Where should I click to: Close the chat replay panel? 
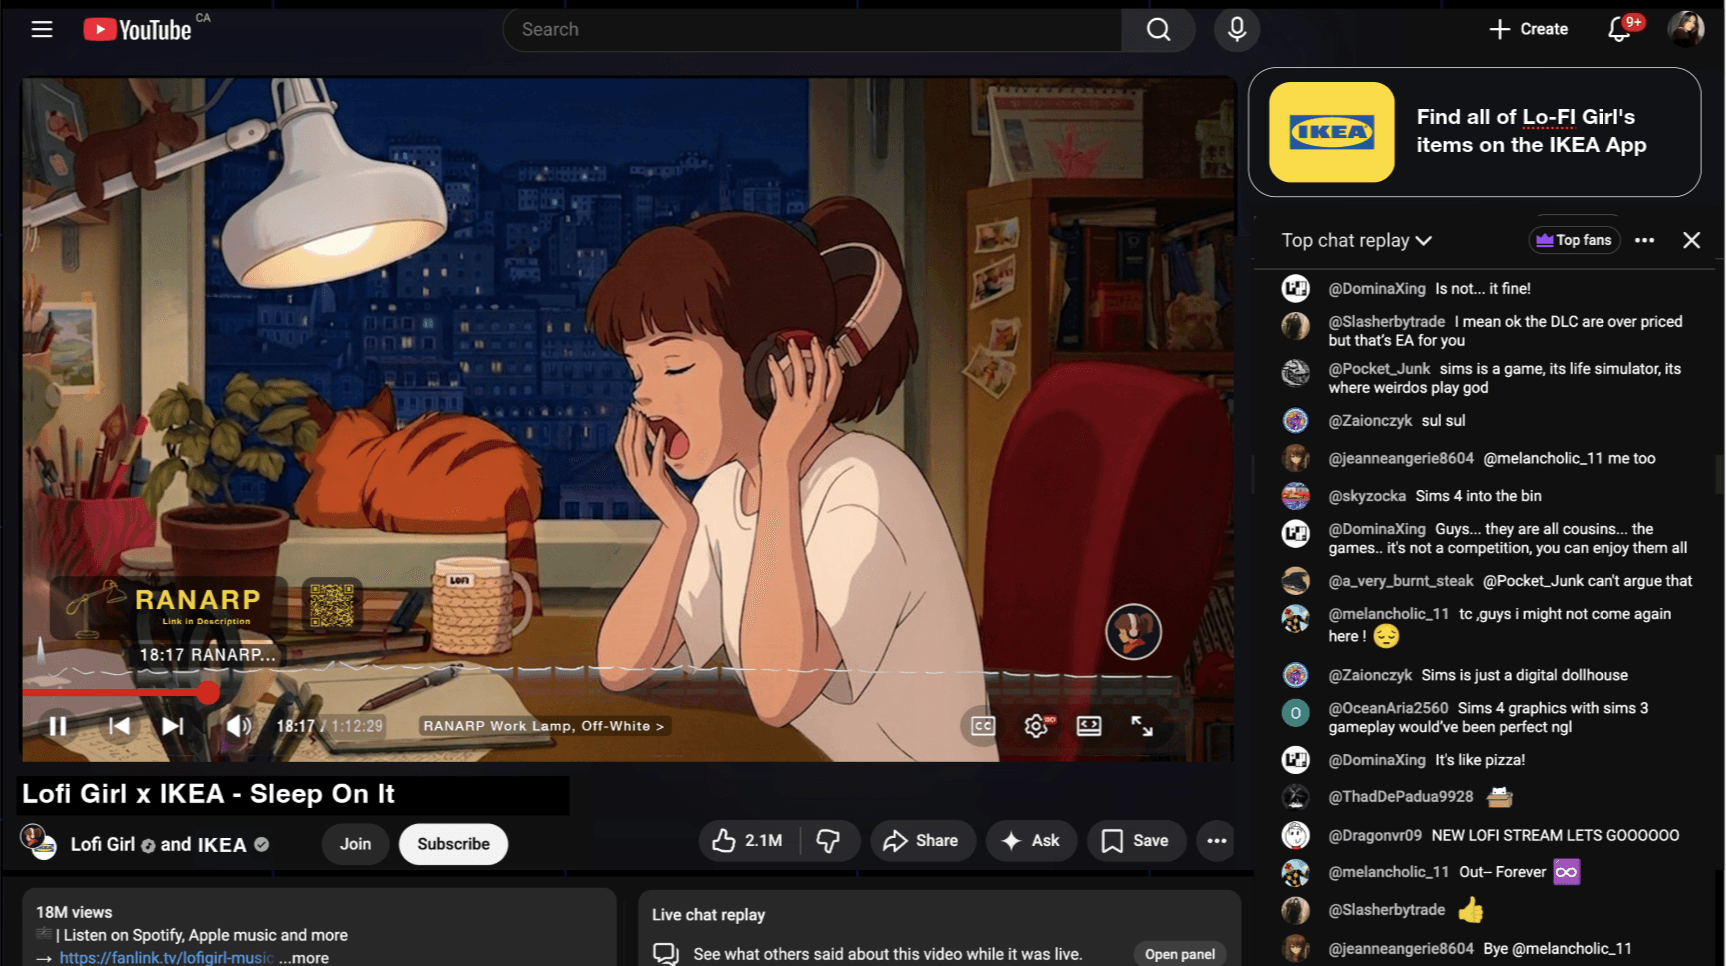coord(1691,240)
